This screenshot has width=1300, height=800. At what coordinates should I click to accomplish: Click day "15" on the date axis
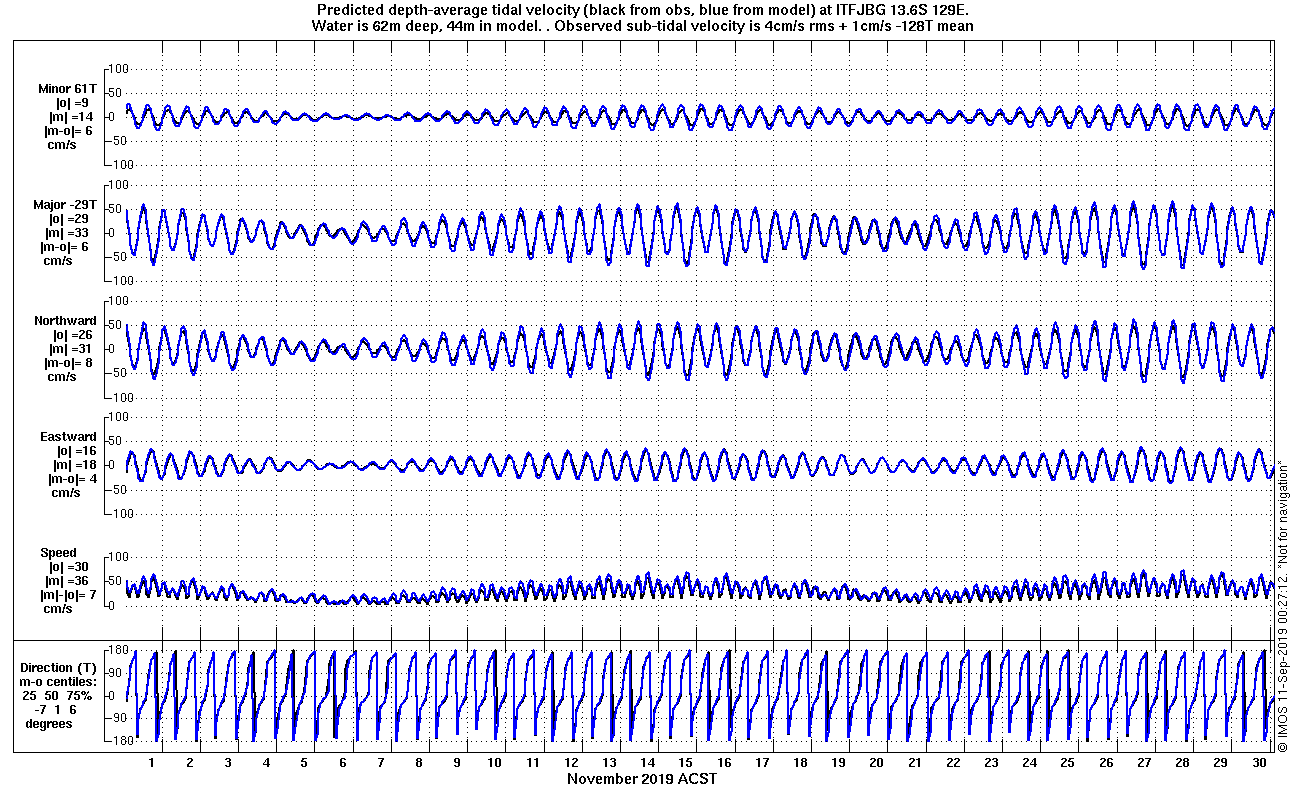pos(686,763)
